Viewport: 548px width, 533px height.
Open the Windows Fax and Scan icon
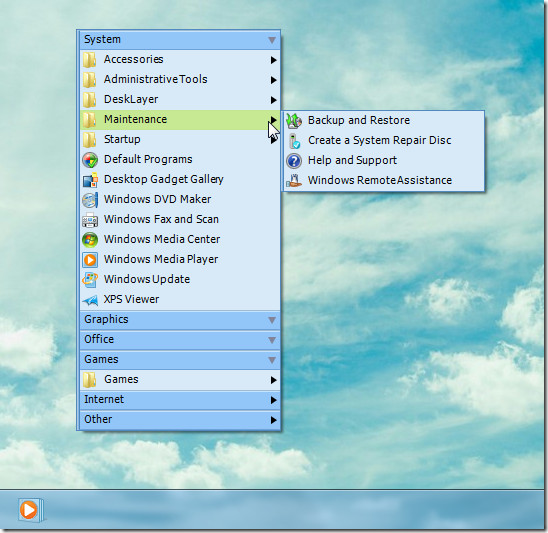pos(90,220)
